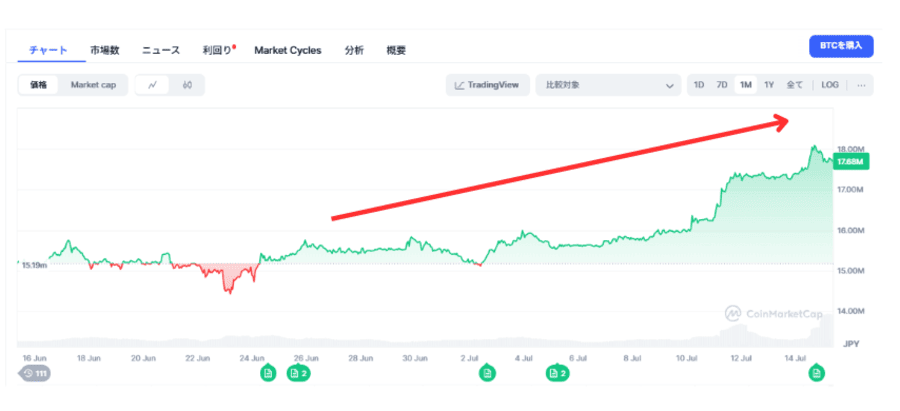Click the JPY currency label
The height and width of the screenshot is (411, 900).
tap(851, 344)
